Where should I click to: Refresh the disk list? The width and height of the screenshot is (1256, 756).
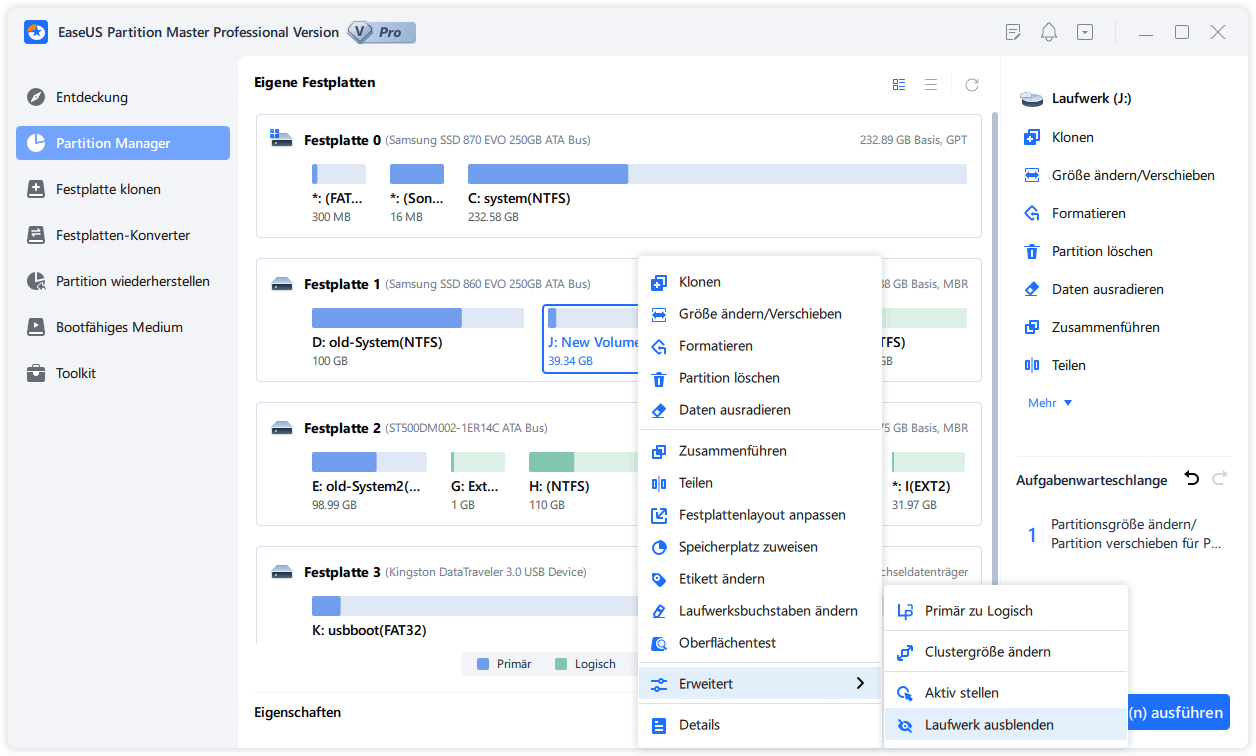coord(971,85)
